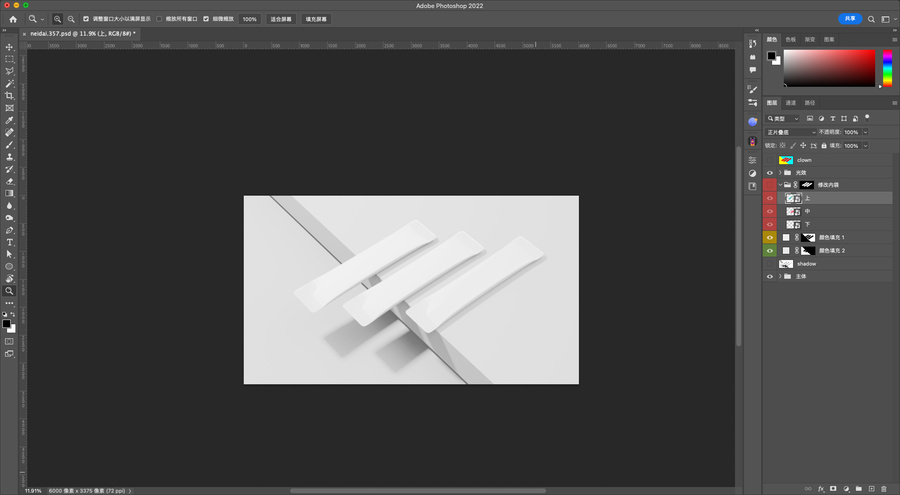Select the Frame tool
900x495 pixels.
pyautogui.click(x=9, y=108)
